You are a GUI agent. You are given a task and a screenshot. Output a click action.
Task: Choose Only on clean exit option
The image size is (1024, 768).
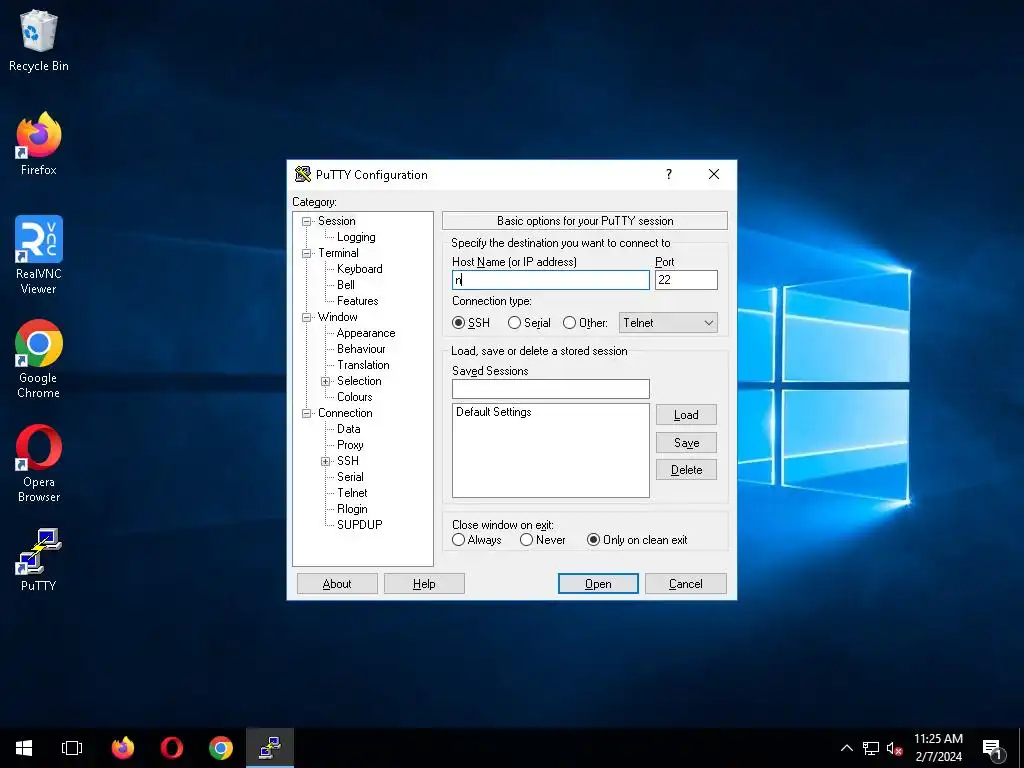[593, 540]
